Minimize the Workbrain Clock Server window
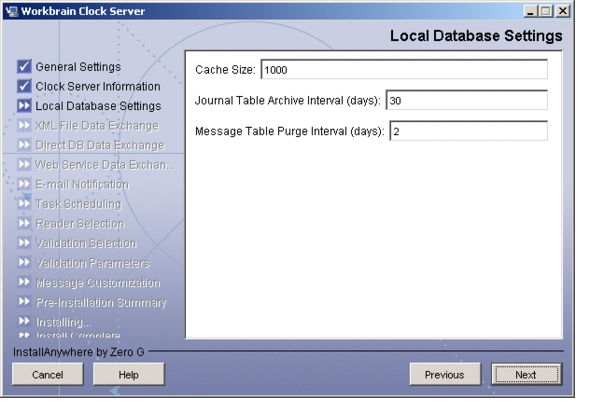Image resolution: width=591 pixels, height=415 pixels. click(530, 11)
